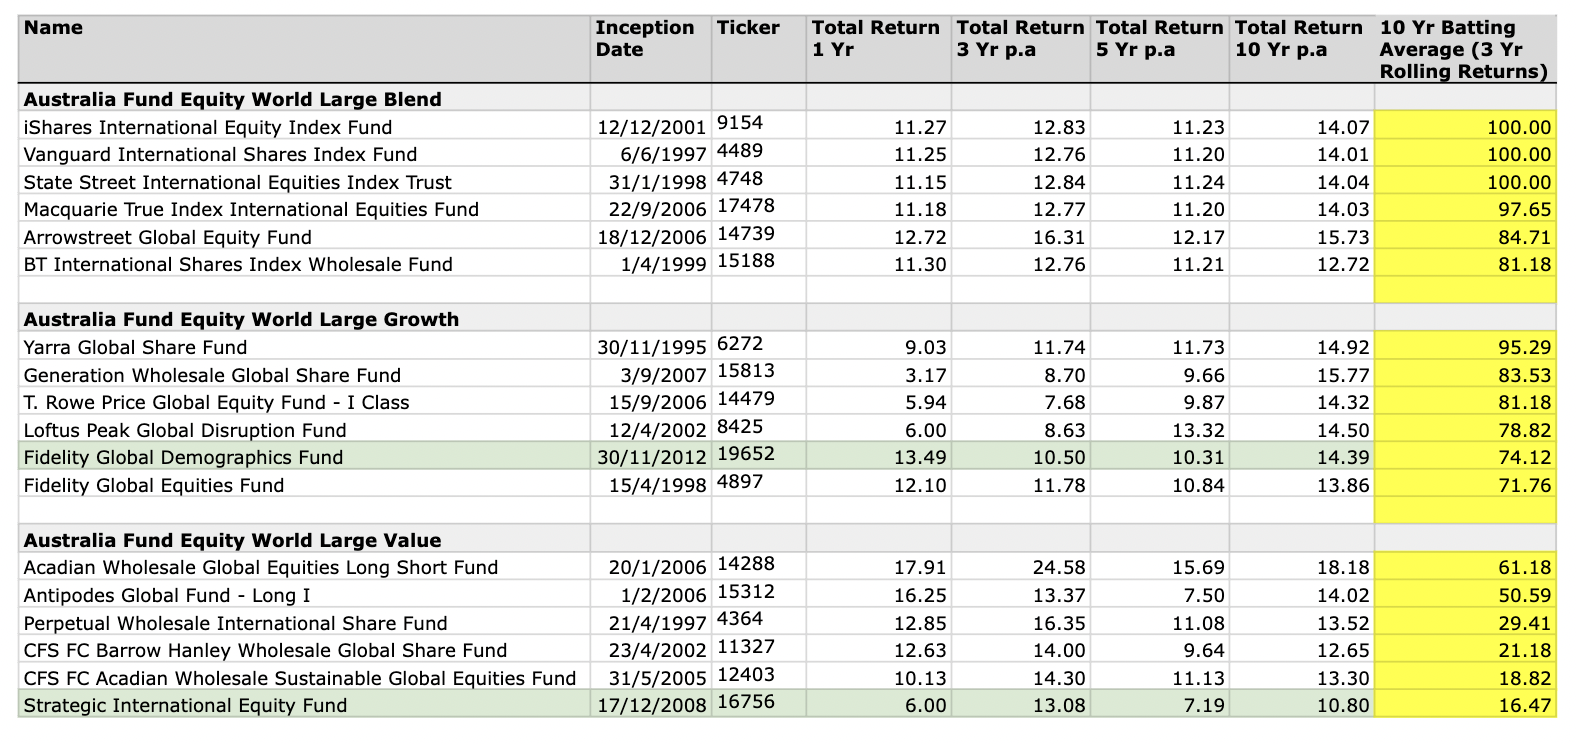Click Vanguard International Shares Index Fund name
Screen dimensions: 1576x744
pyautogui.click(x=220, y=154)
